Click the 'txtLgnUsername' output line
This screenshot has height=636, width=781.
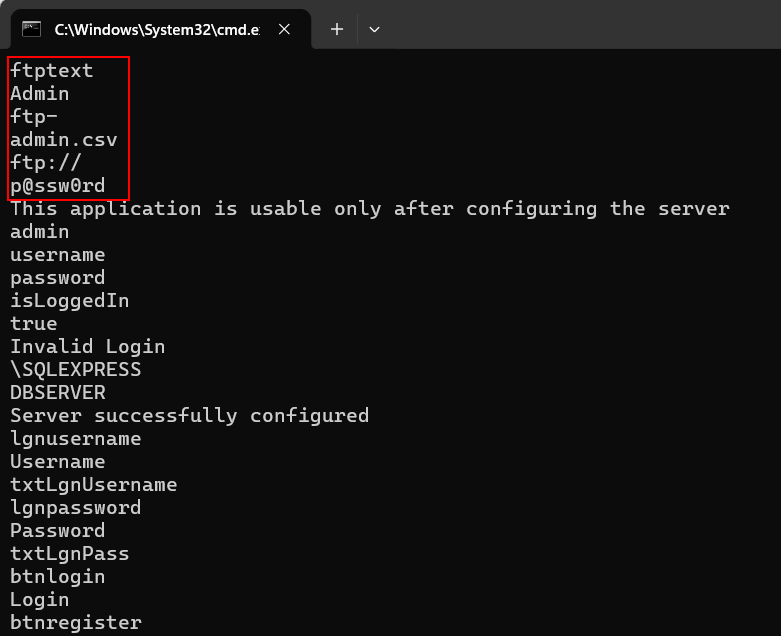click(94, 485)
